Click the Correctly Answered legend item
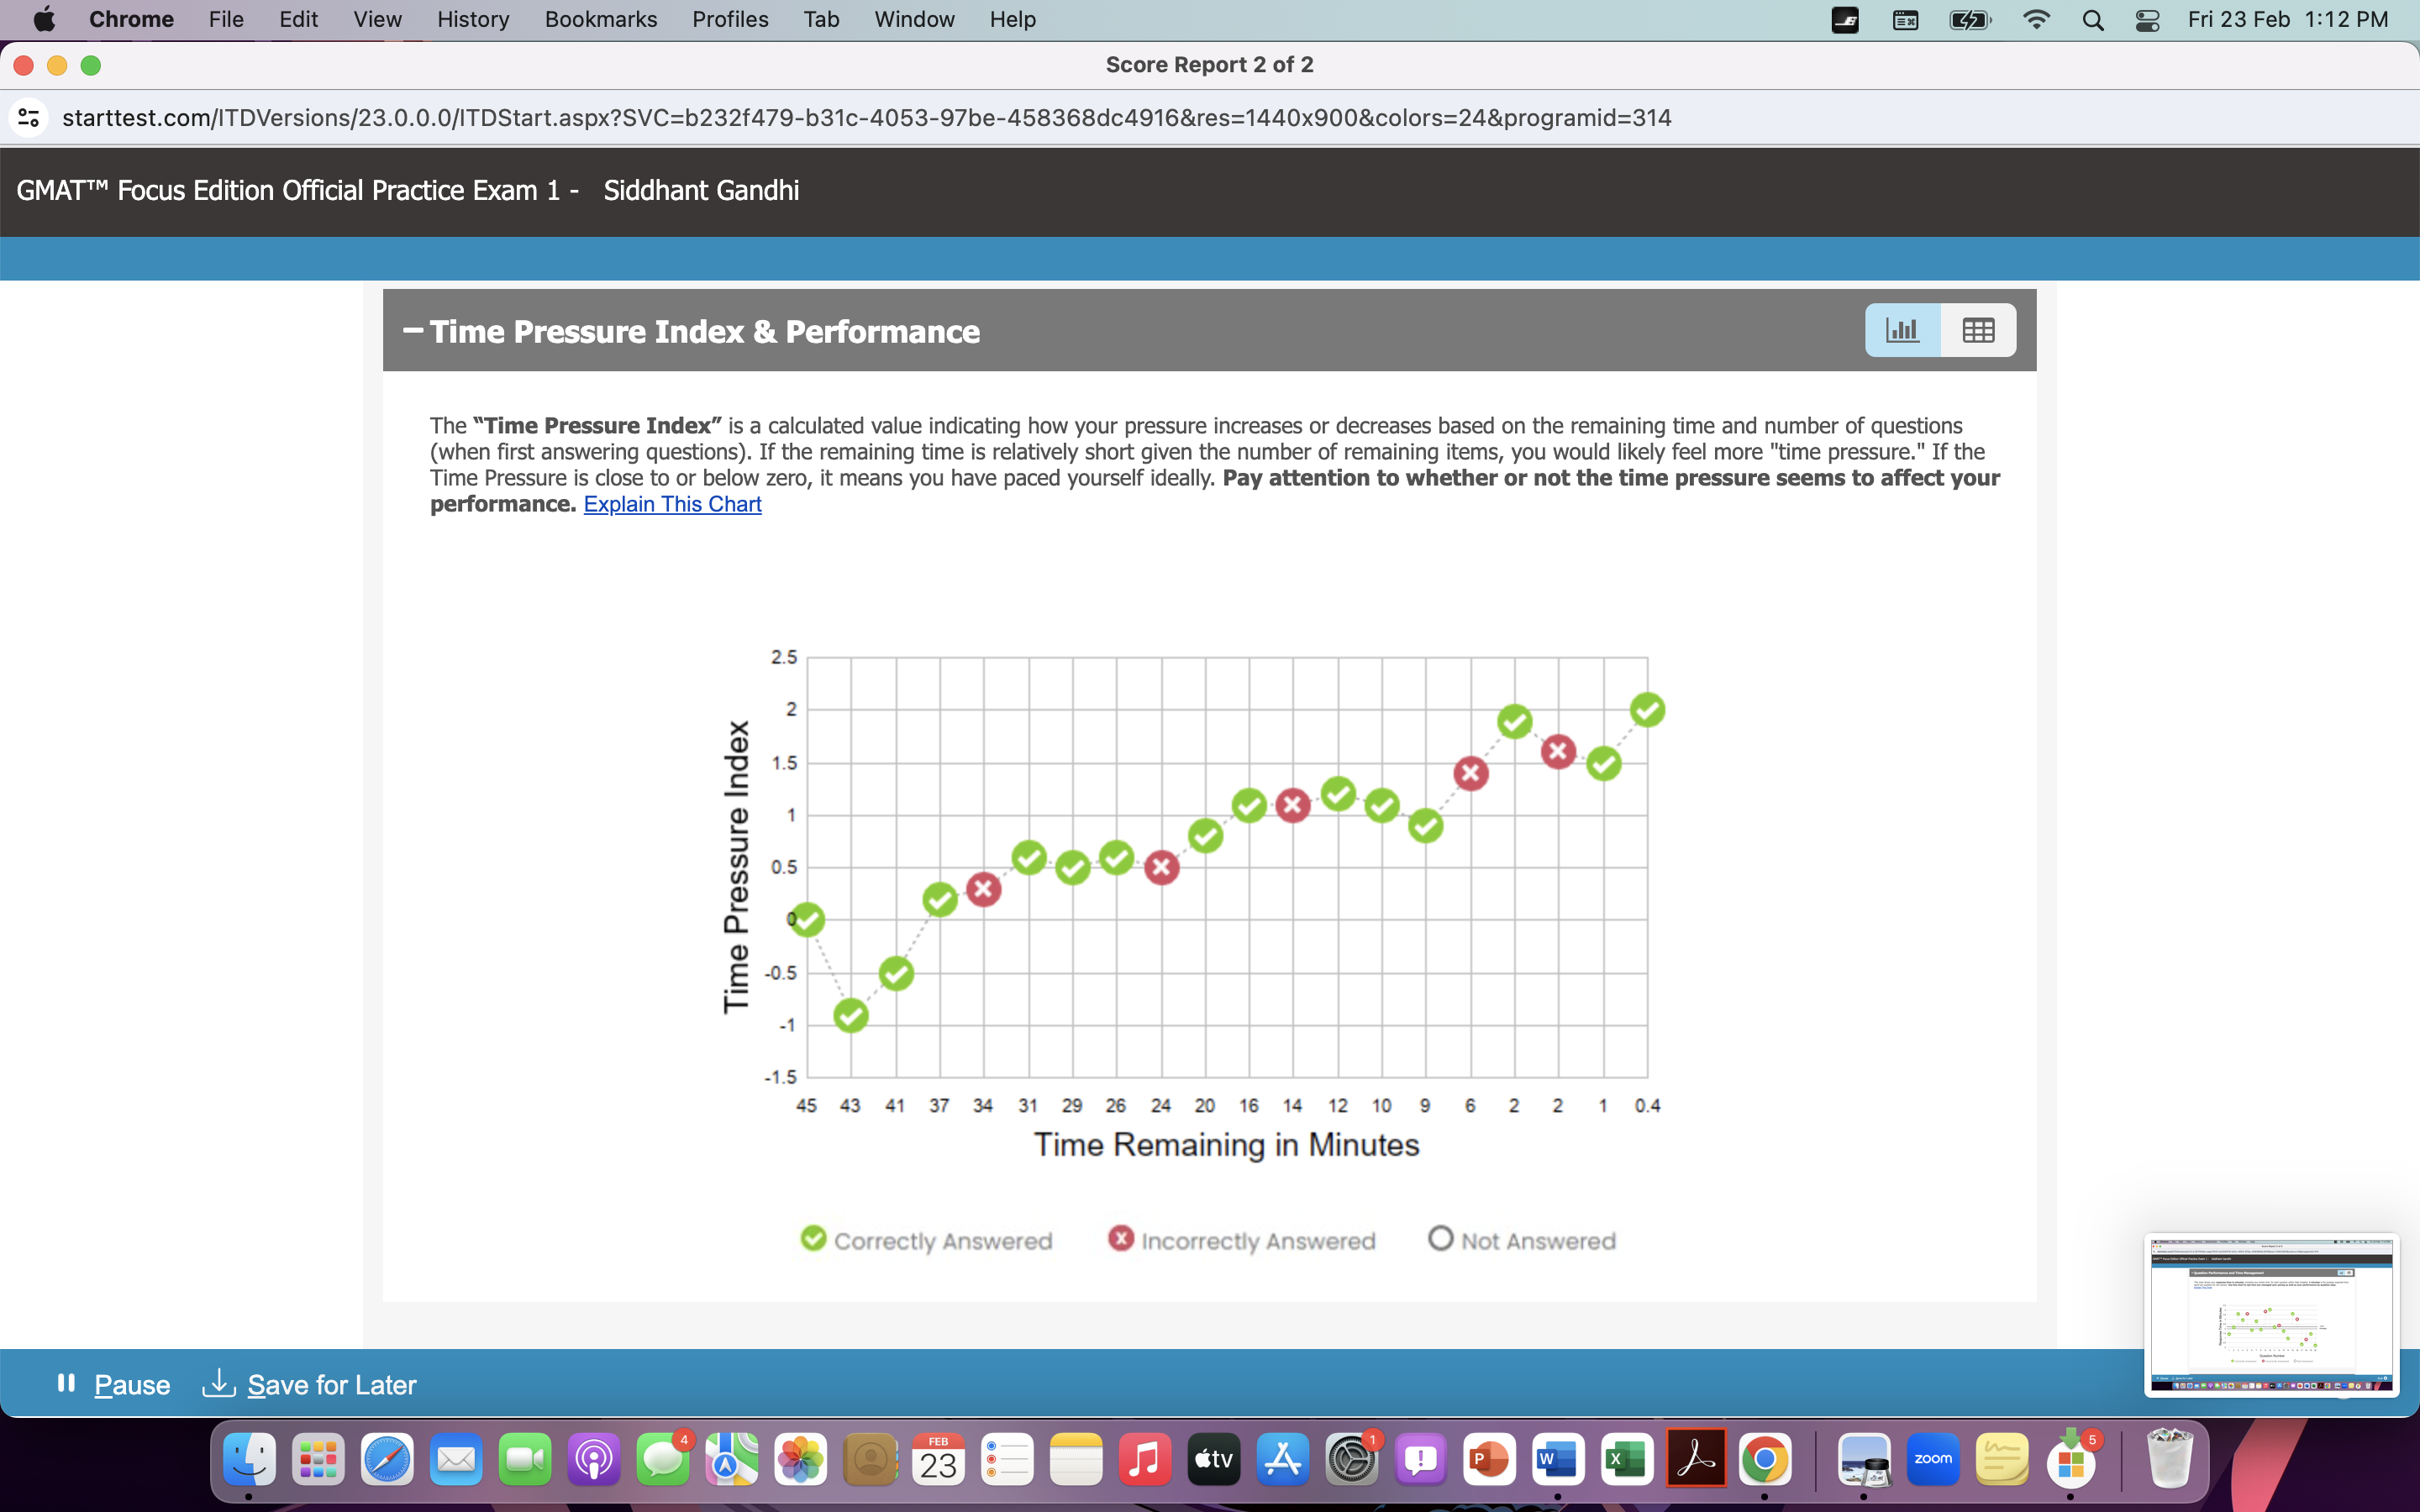This screenshot has width=2420, height=1512. click(926, 1240)
